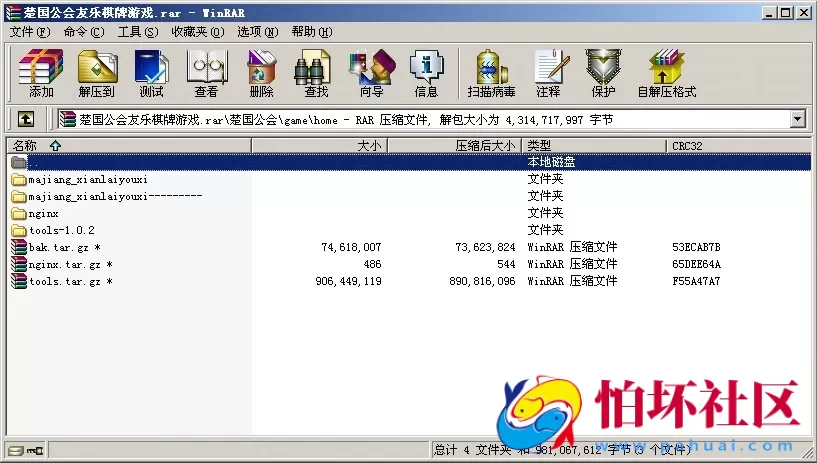Maximize the WinRAR window
817x463 pixels.
click(786, 13)
